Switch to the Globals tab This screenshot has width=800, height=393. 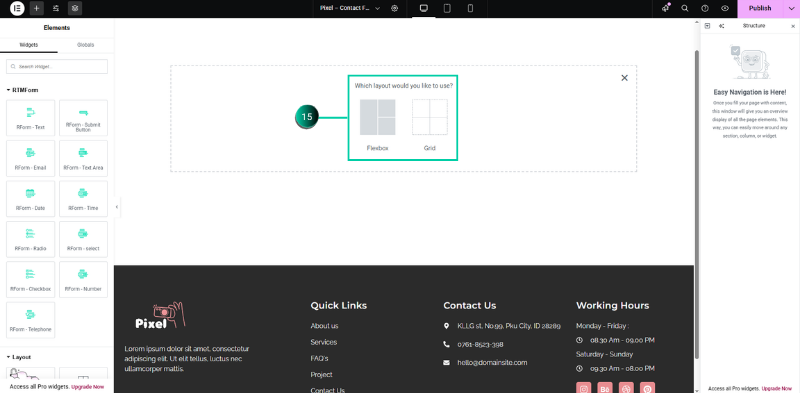[x=86, y=45]
